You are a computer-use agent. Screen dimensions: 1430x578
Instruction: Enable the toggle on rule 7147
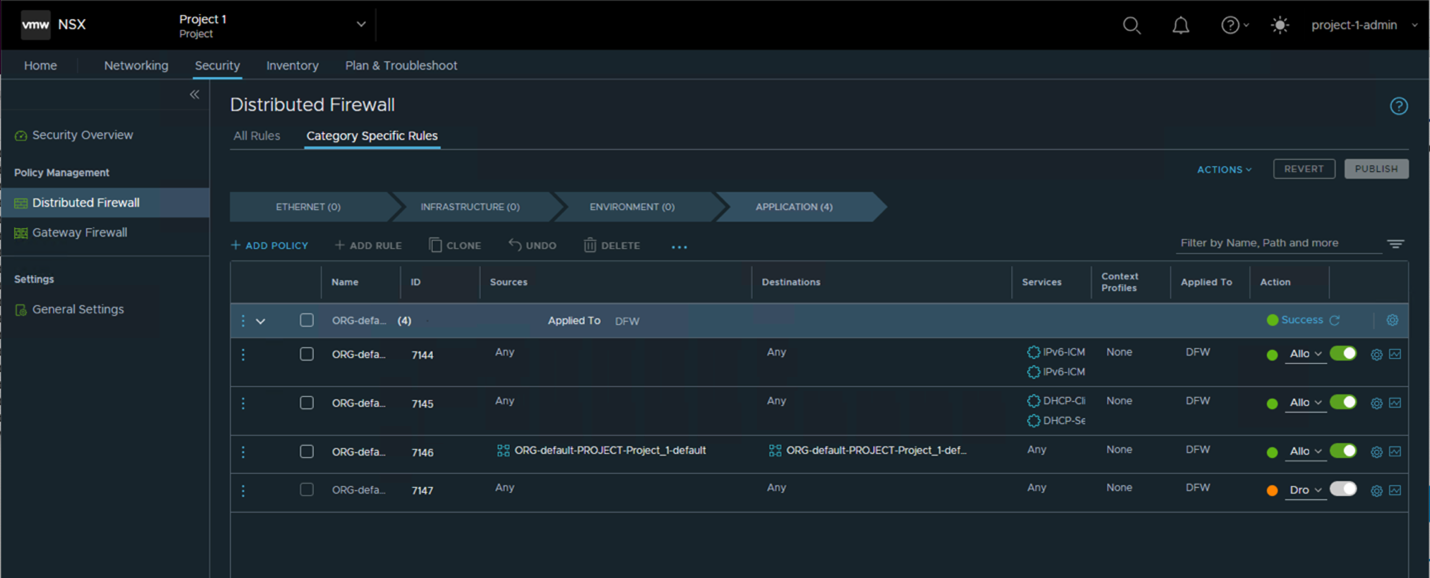1343,489
